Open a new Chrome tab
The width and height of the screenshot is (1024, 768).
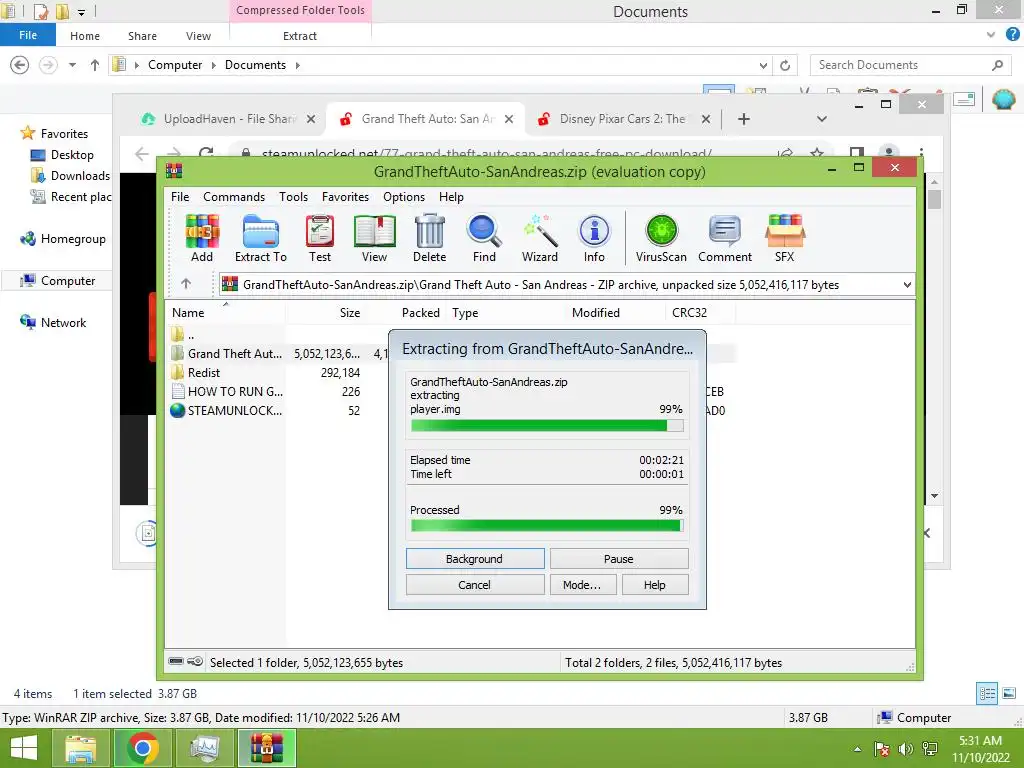pyautogui.click(x=744, y=119)
